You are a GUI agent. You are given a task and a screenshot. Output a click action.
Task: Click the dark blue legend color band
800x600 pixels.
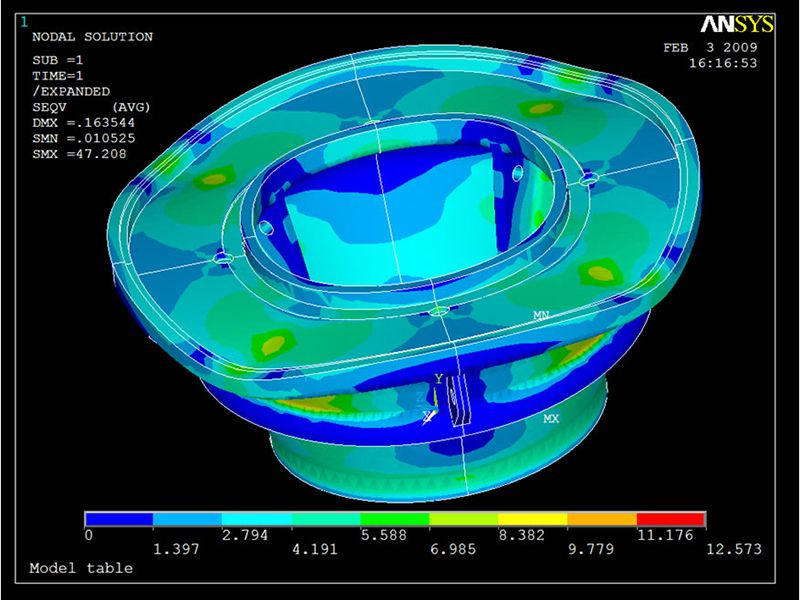point(119,519)
